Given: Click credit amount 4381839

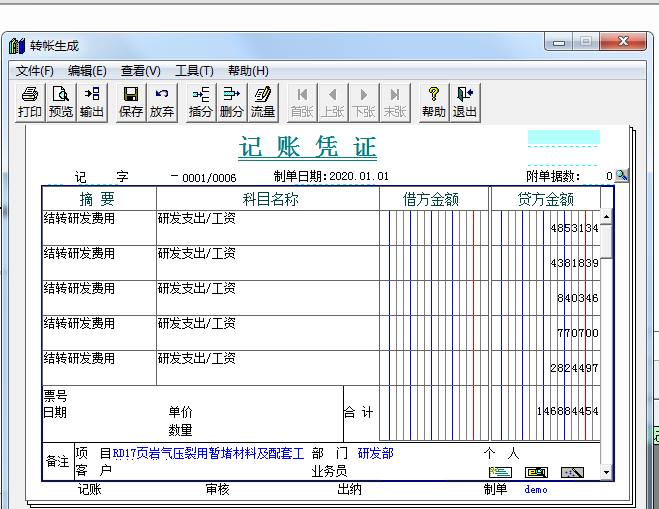Looking at the screenshot, I should pos(574,263).
